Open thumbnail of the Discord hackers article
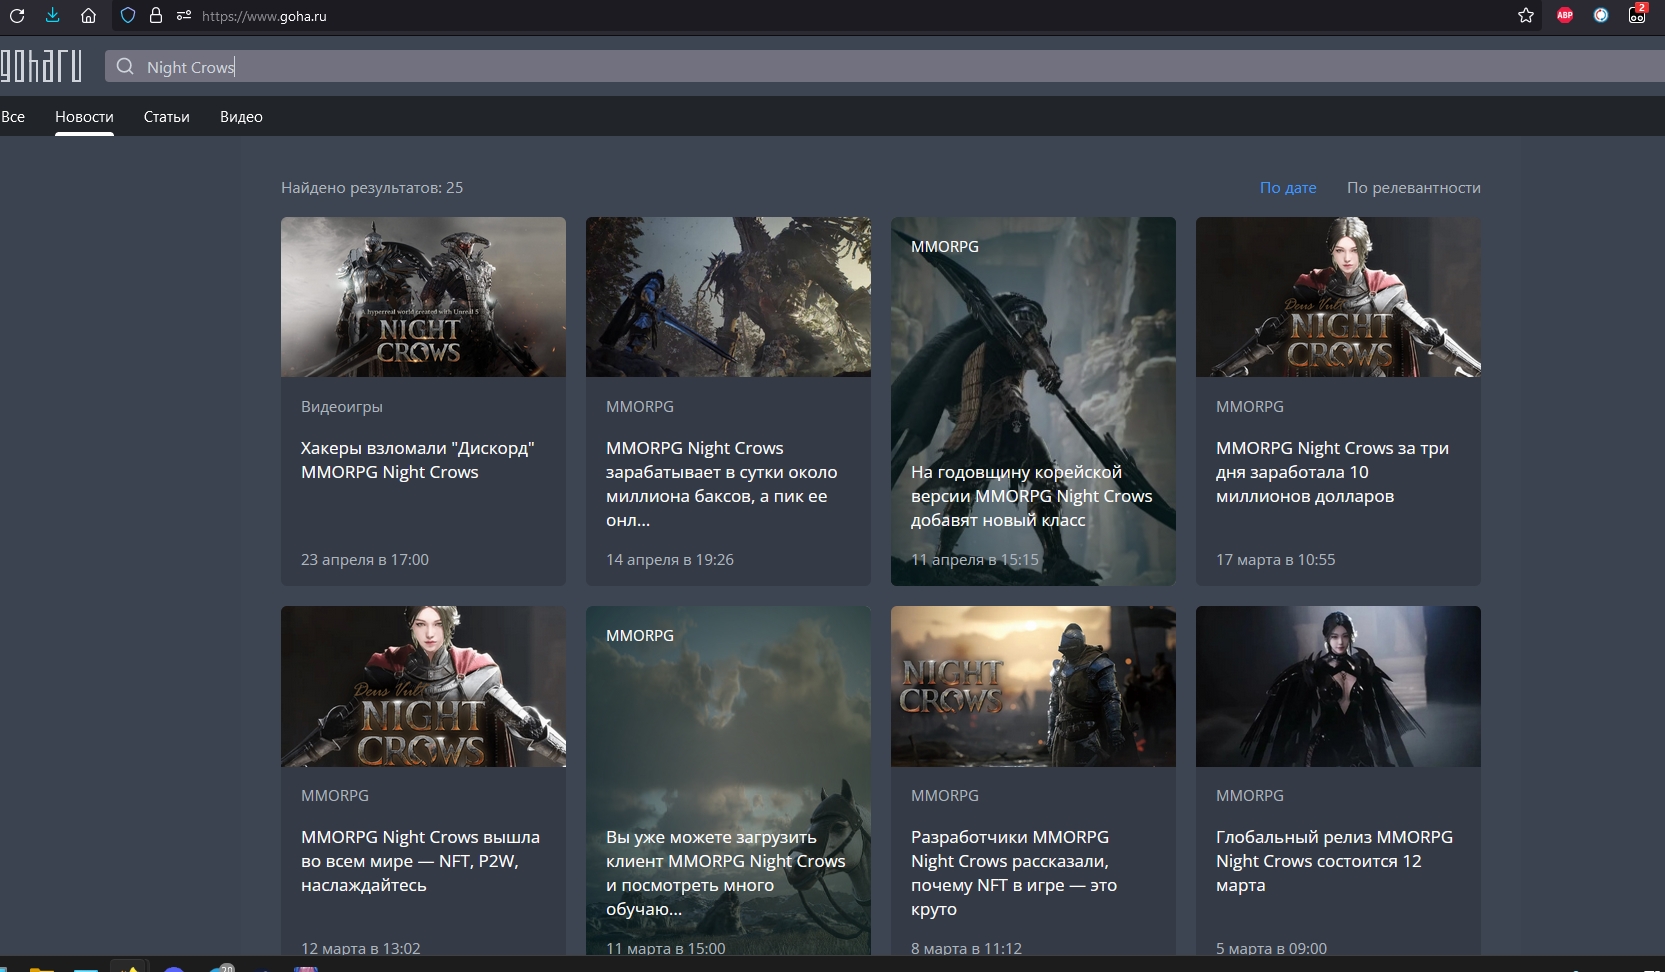 [423, 297]
